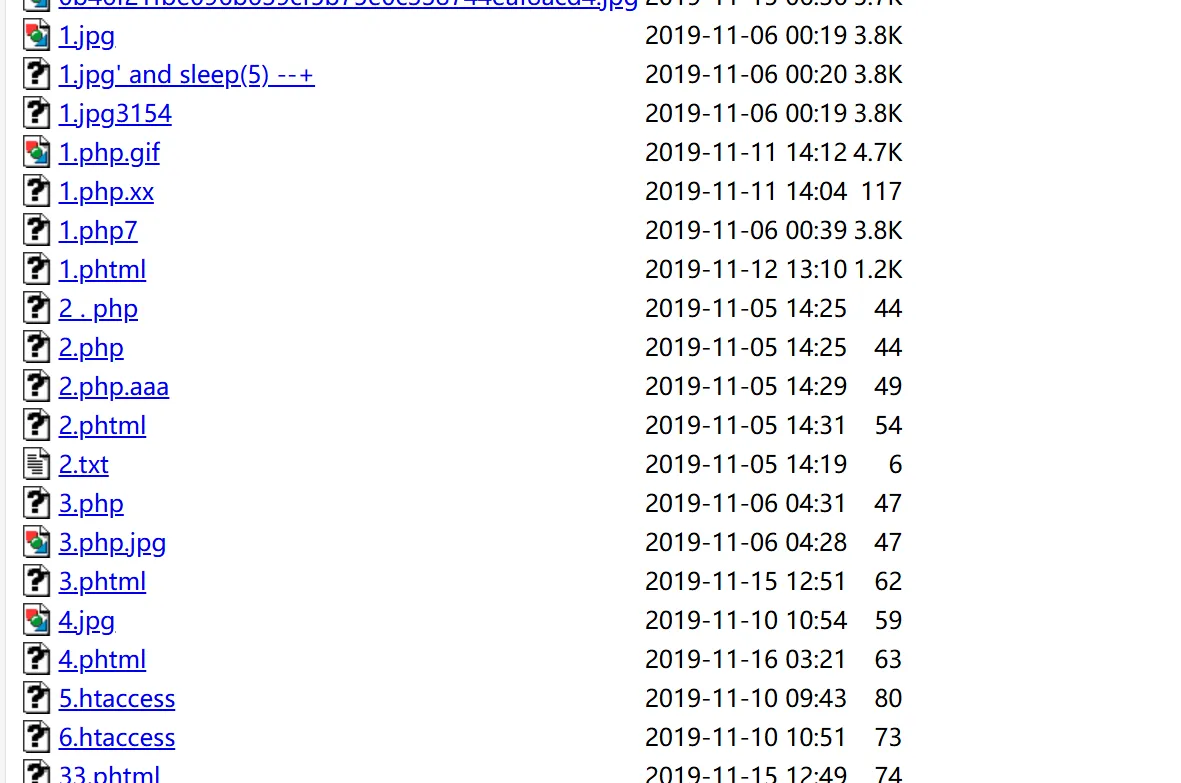Image resolution: width=1181 pixels, height=783 pixels.
Task: Open the 4.phtml link
Action: tap(102, 660)
